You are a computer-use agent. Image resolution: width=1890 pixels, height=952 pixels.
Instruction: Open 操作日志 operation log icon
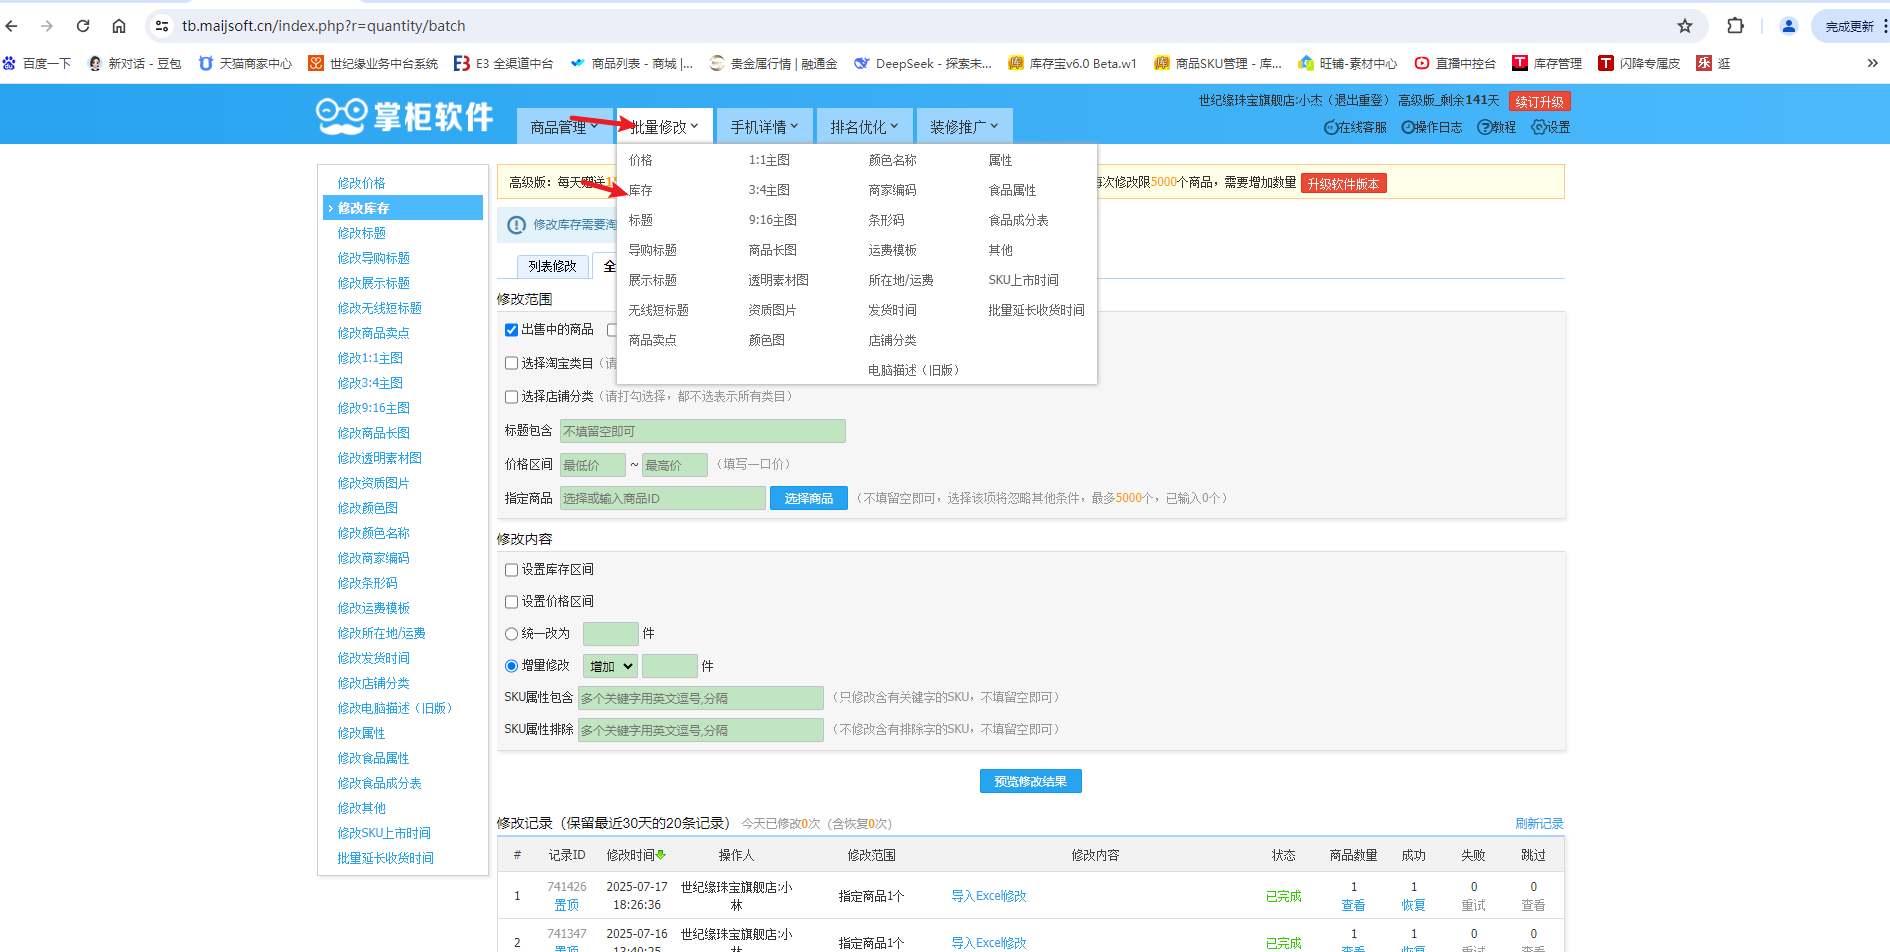pyautogui.click(x=1408, y=128)
